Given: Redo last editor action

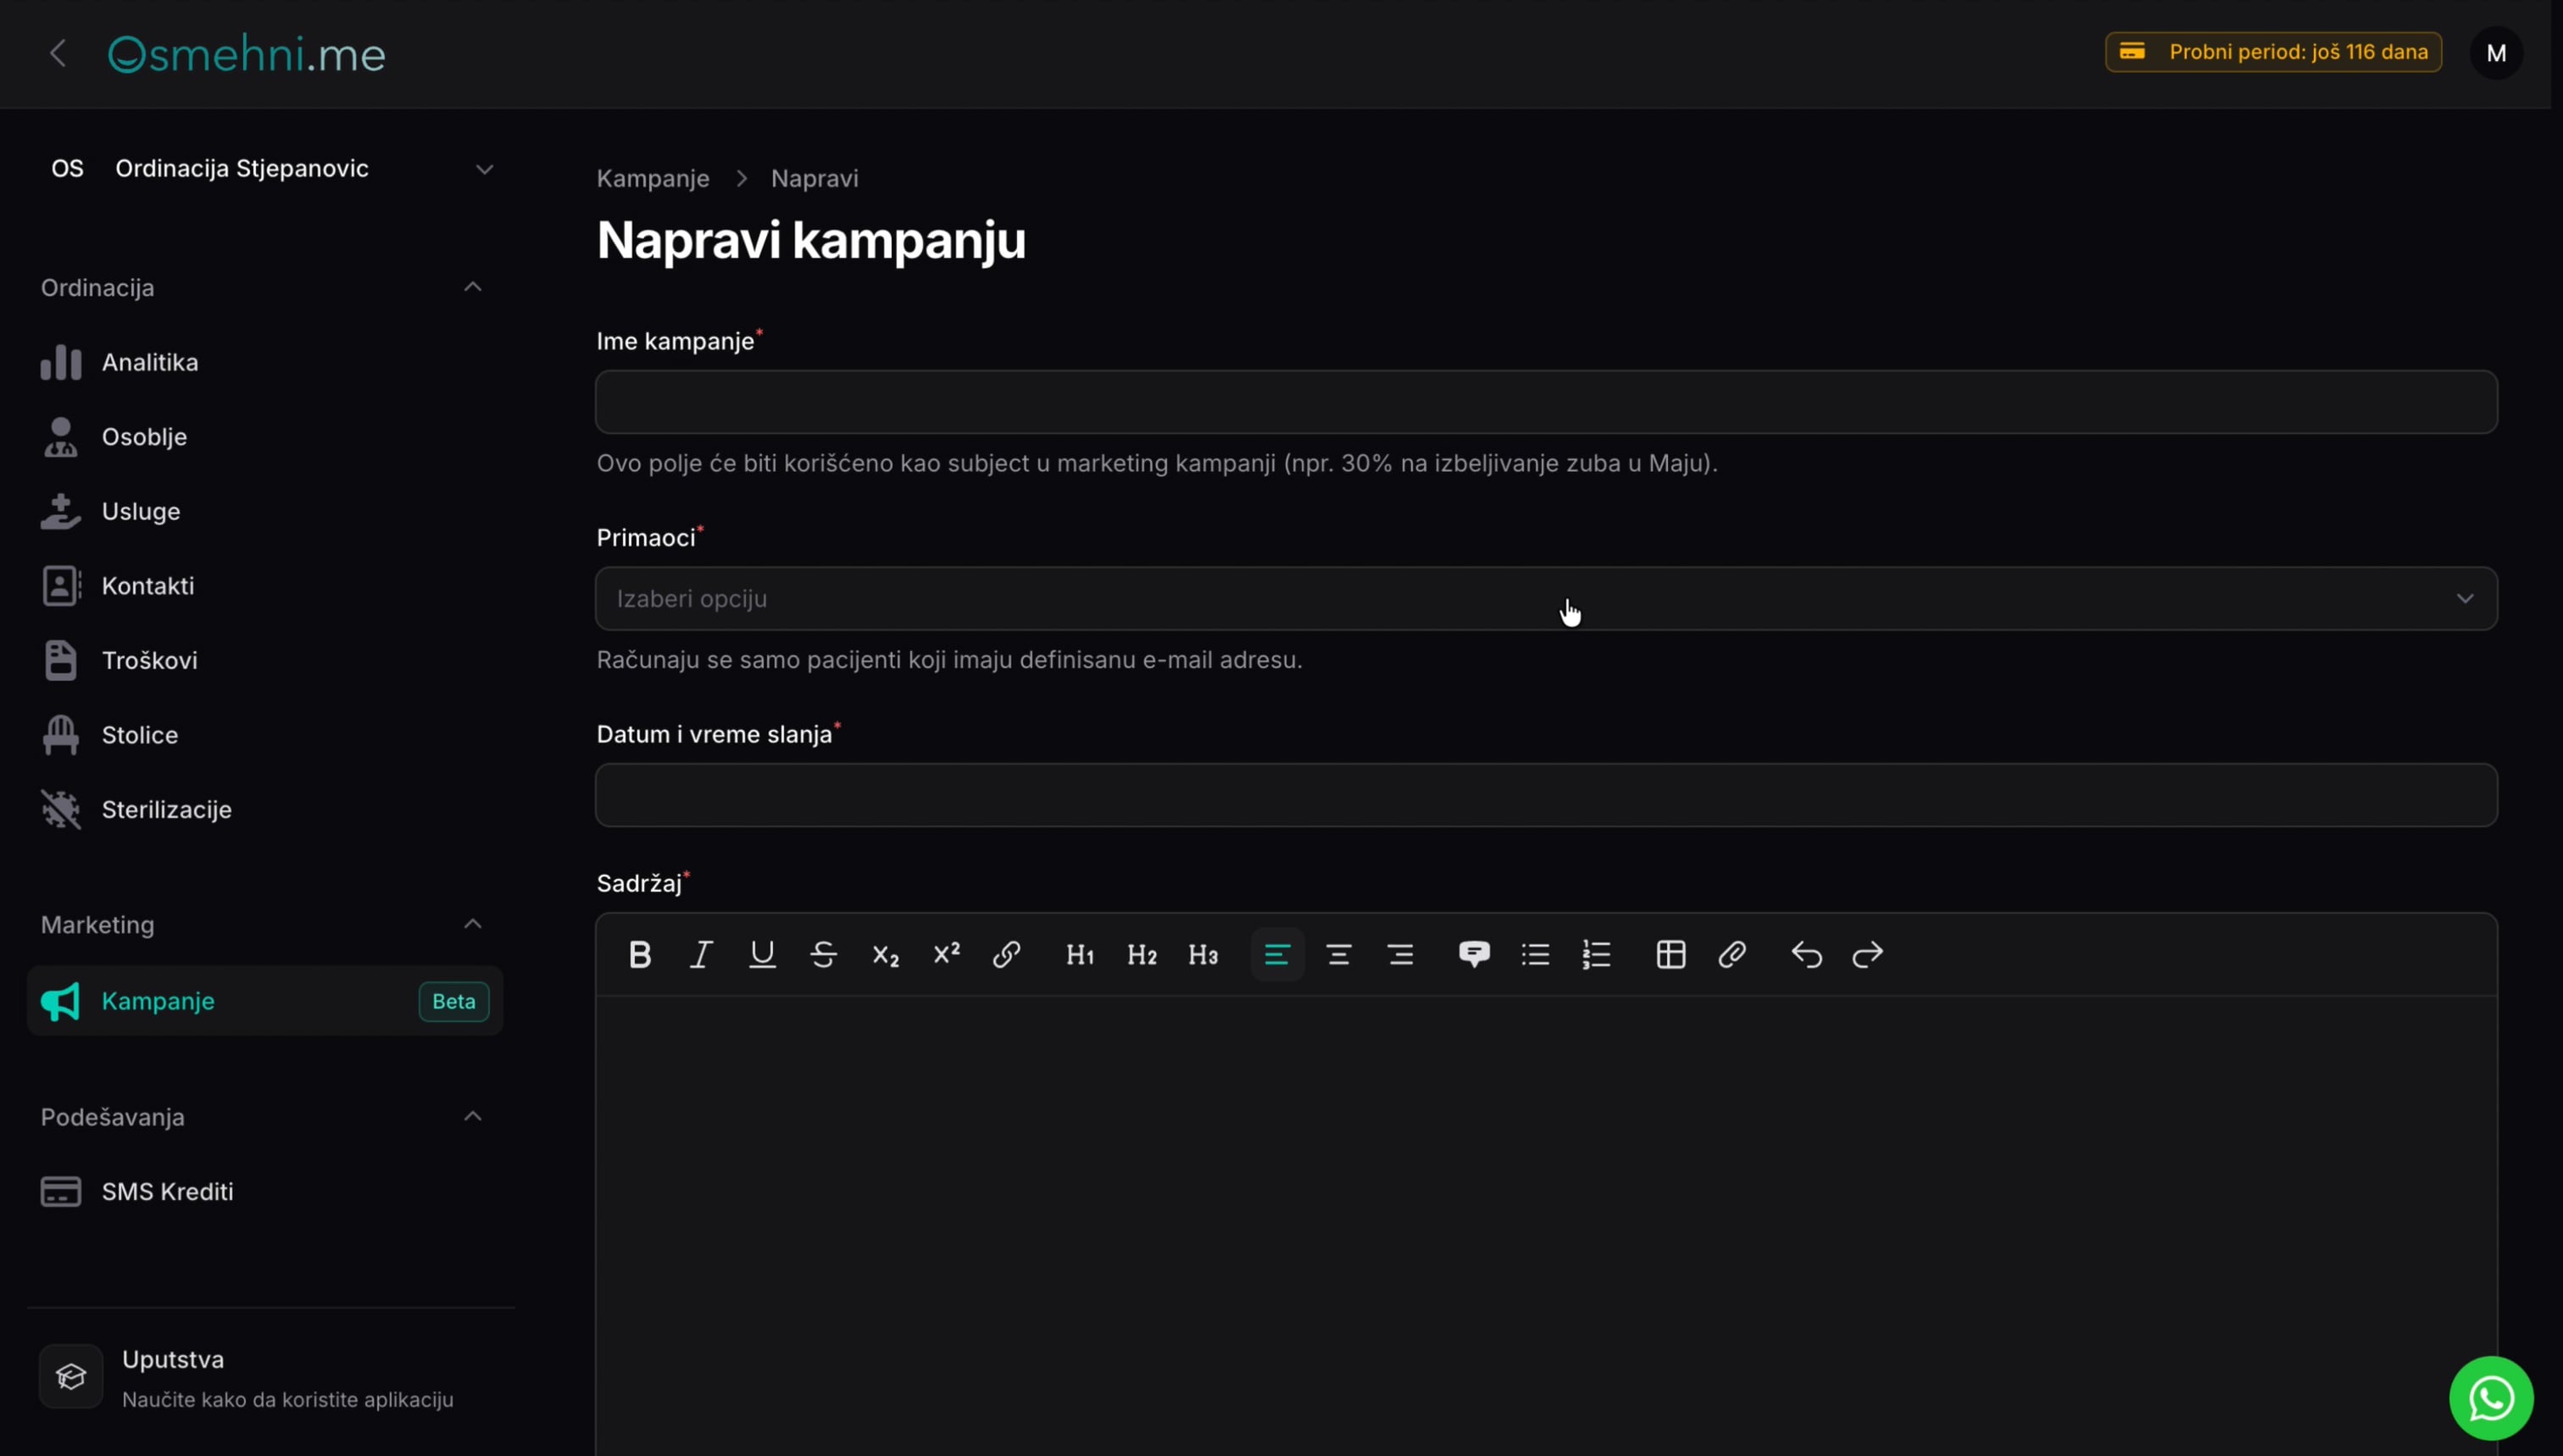Looking at the screenshot, I should click(x=1867, y=955).
